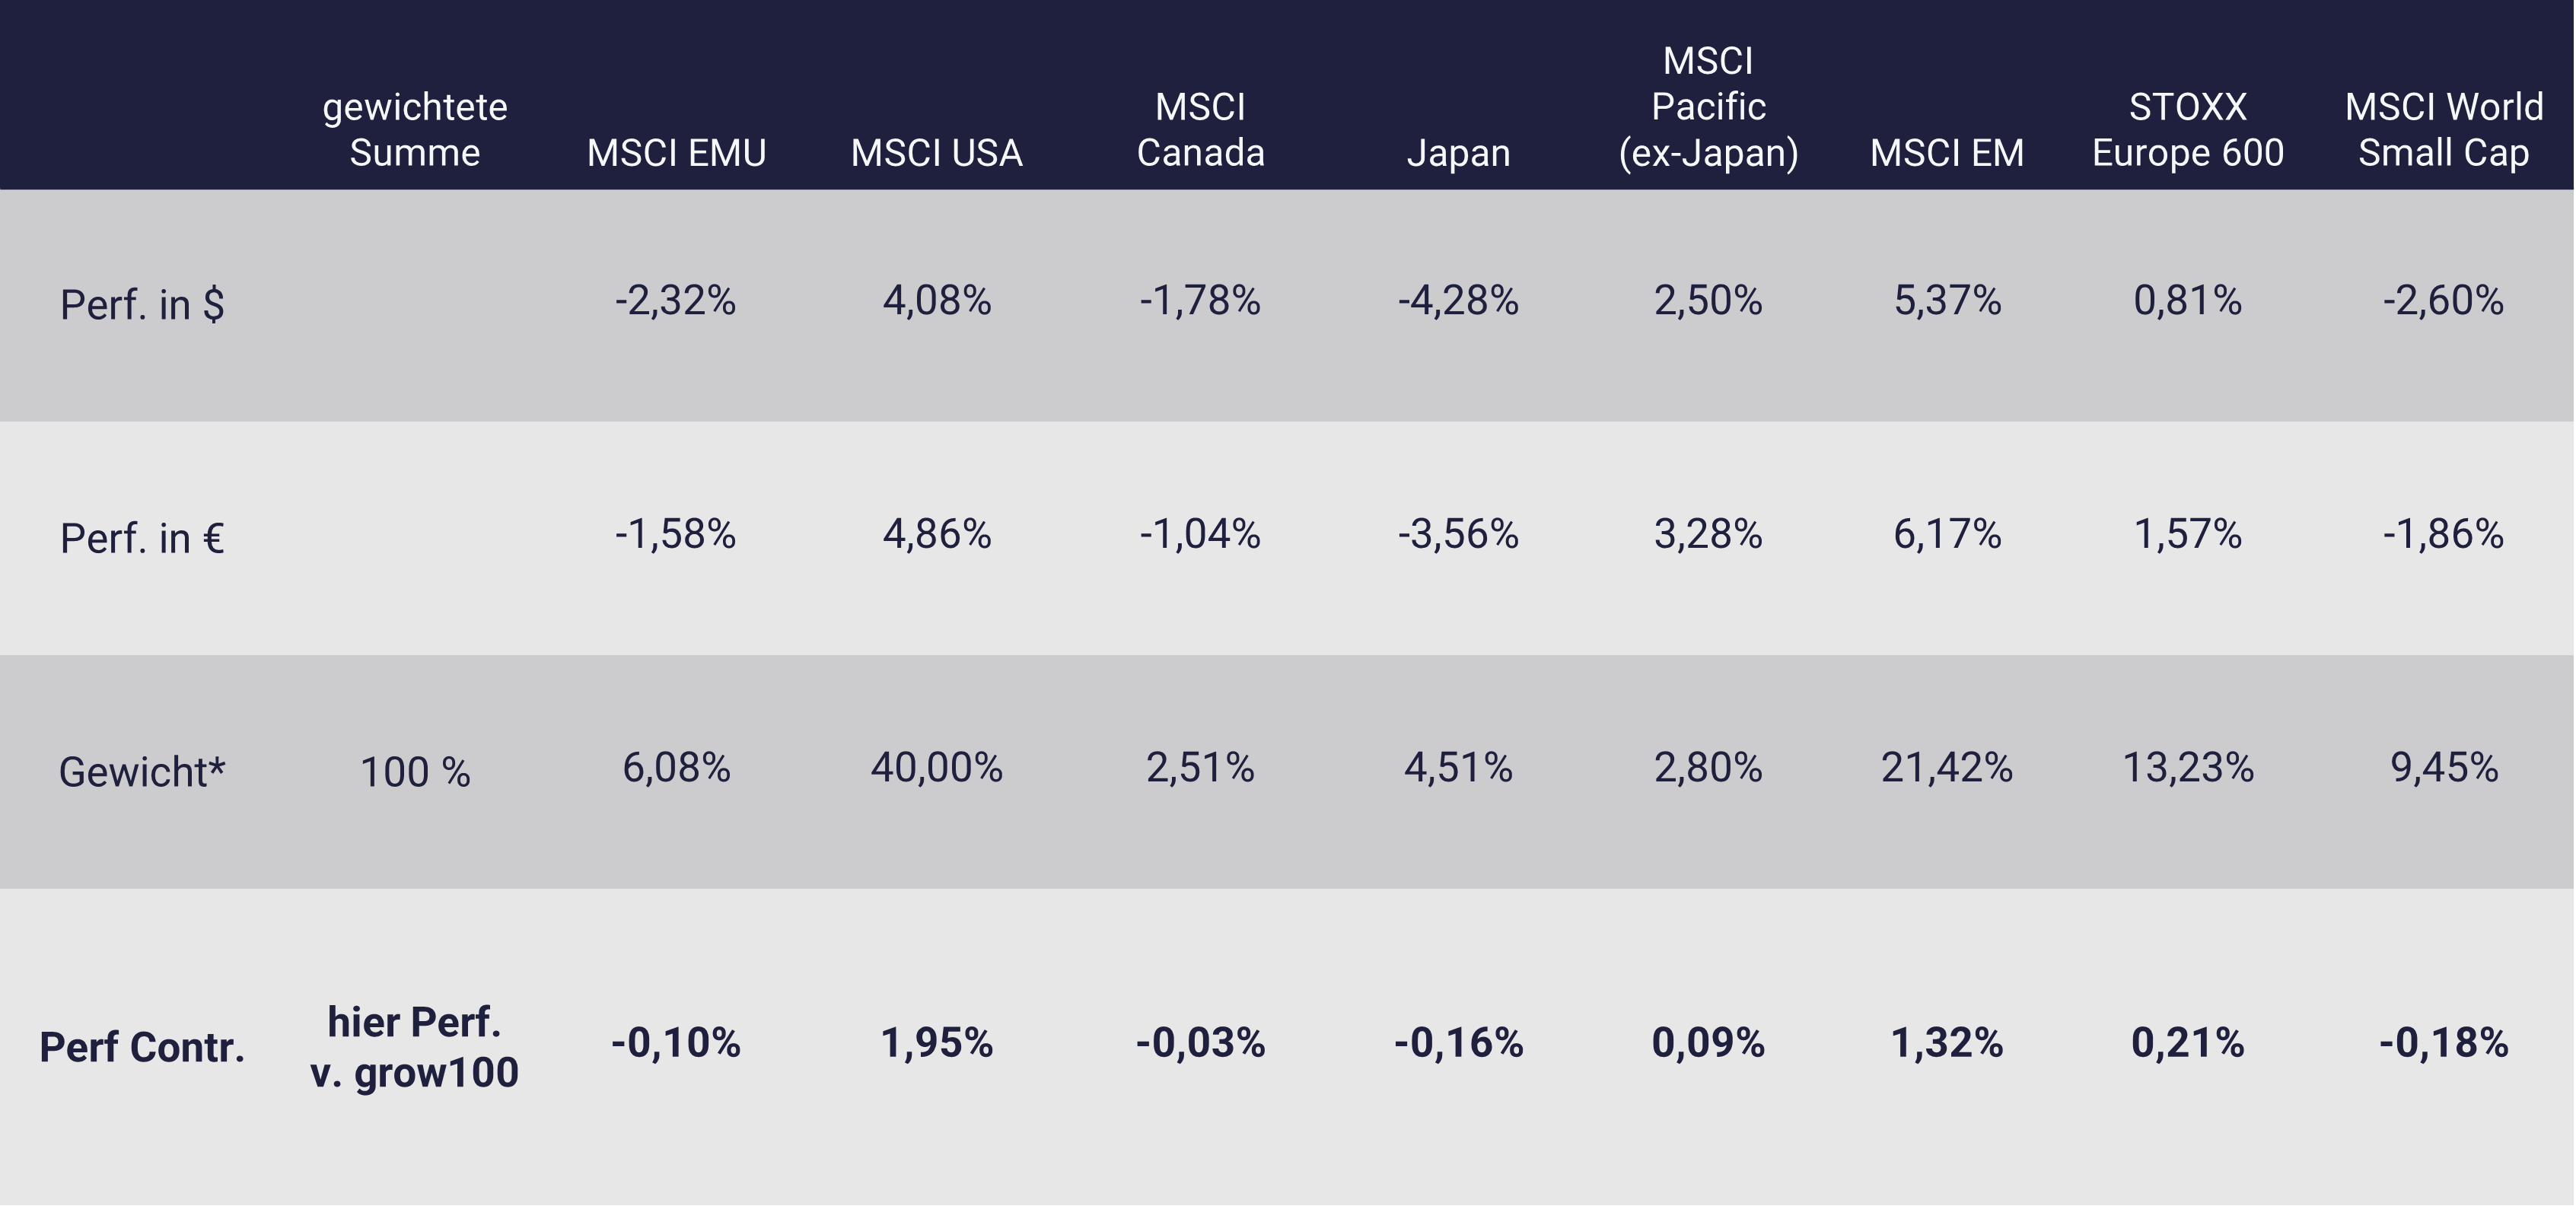Click the gewichtete Summe column header
Screen dimensions: 2576x1206
coord(414,130)
